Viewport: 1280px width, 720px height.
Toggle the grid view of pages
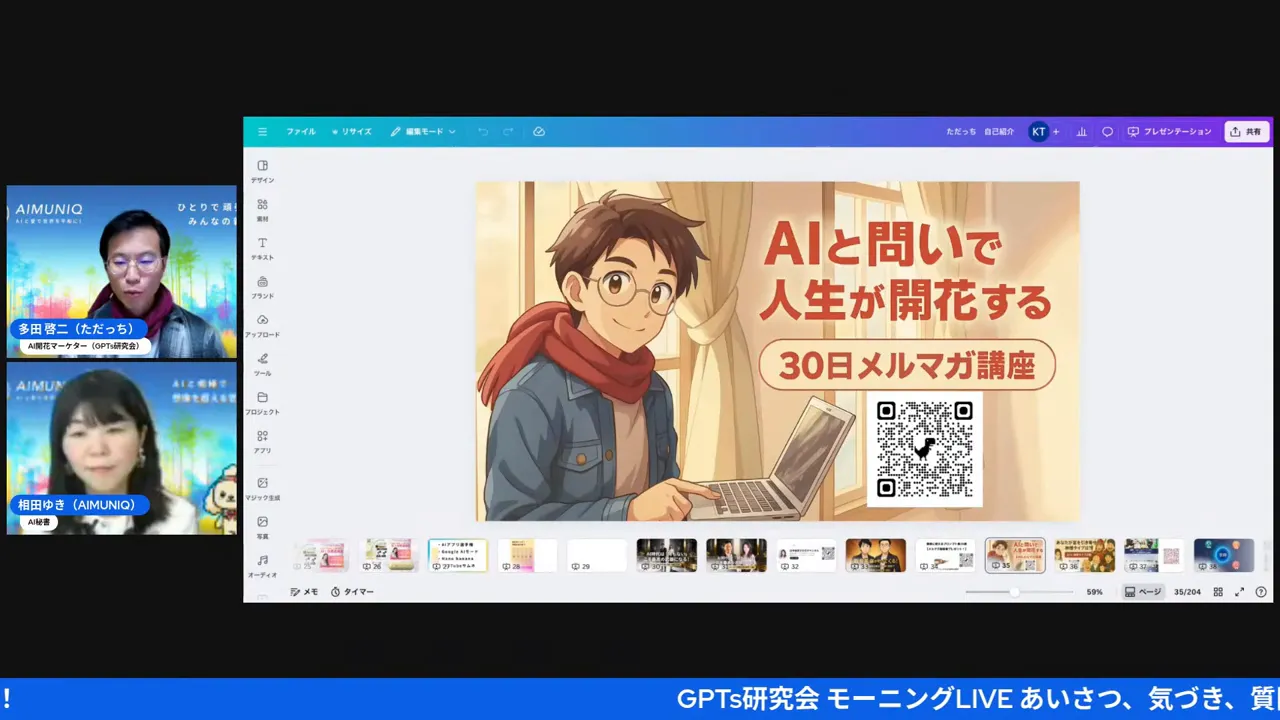click(x=1218, y=591)
